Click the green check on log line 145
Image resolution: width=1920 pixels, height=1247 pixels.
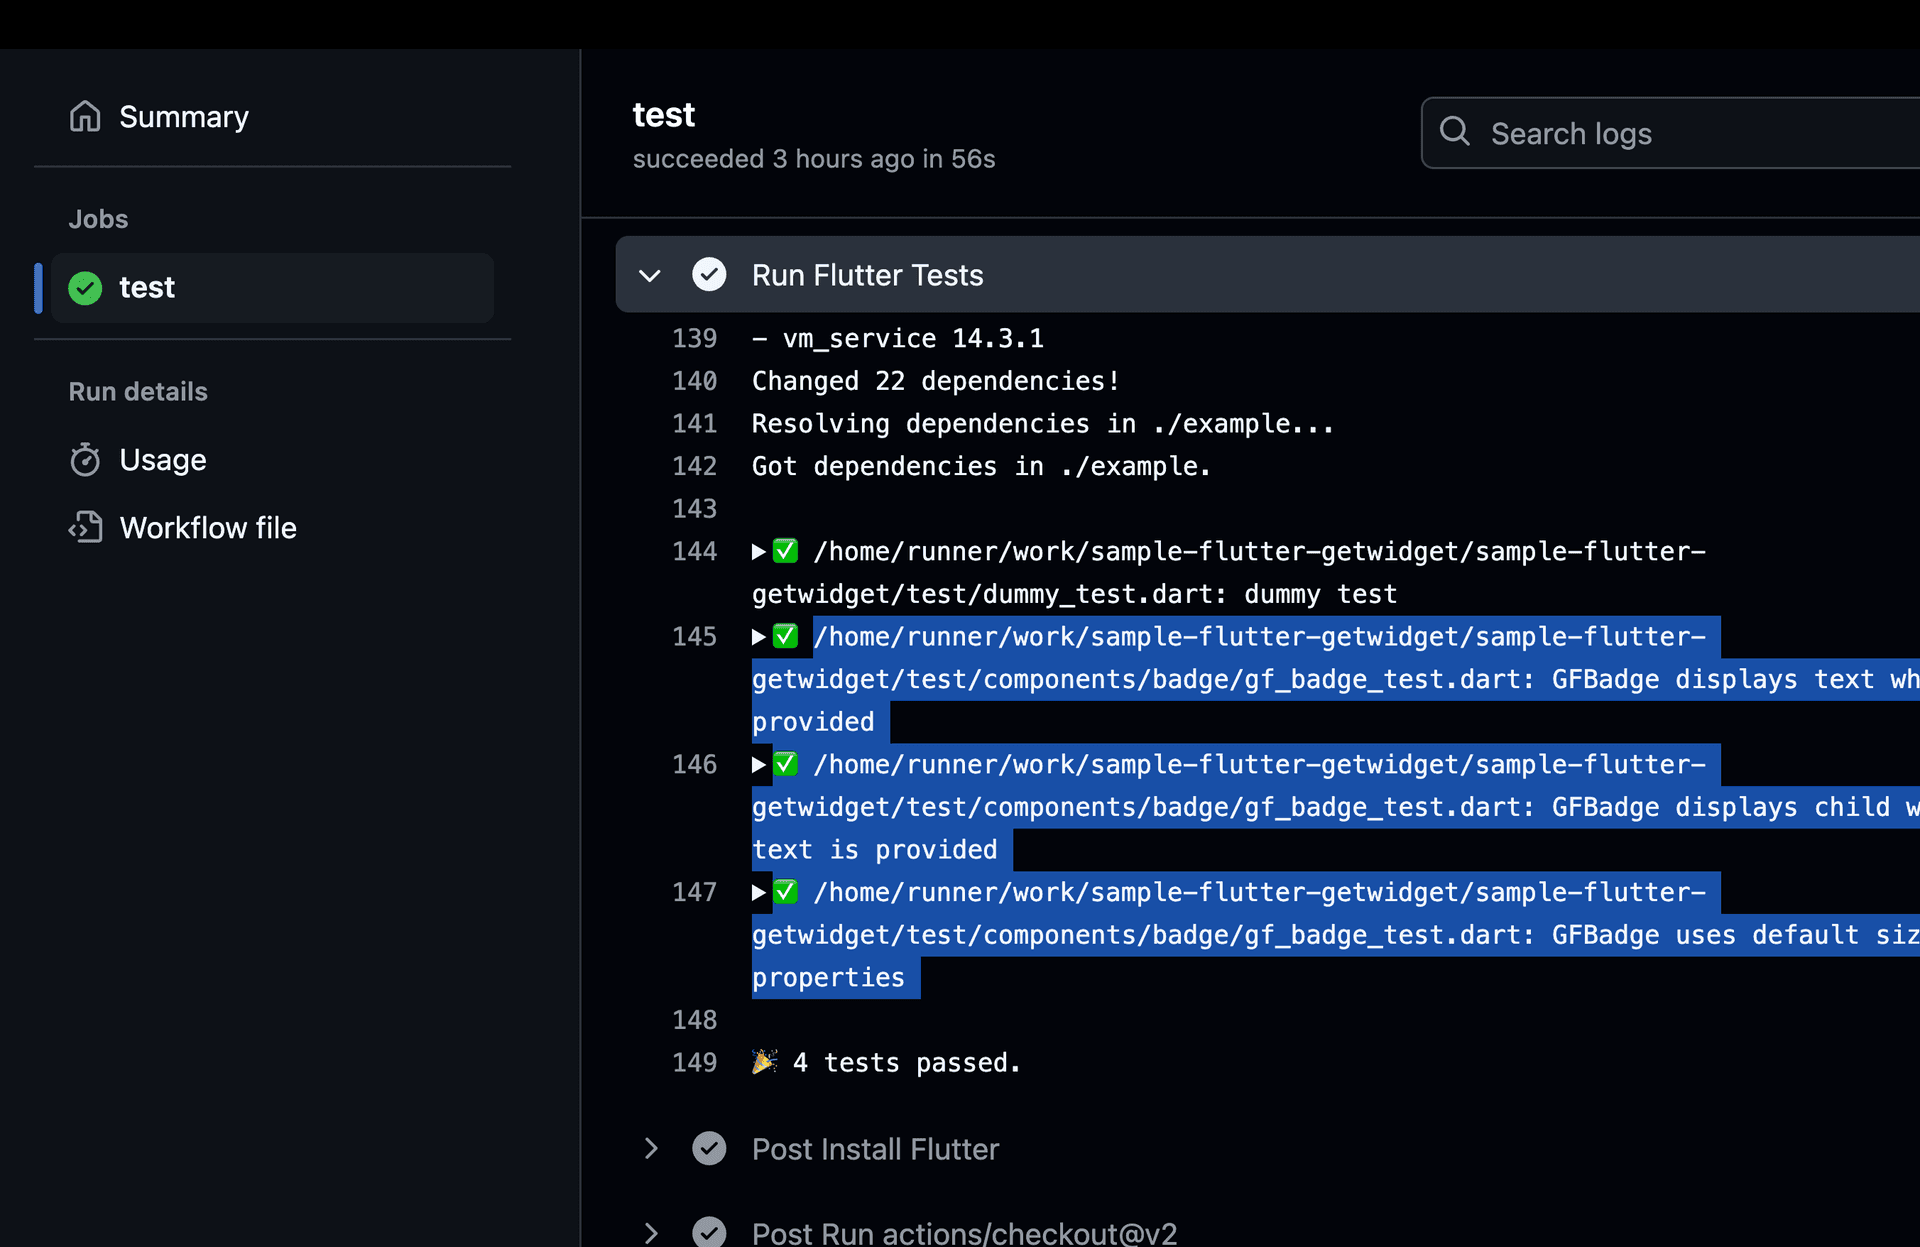(786, 636)
